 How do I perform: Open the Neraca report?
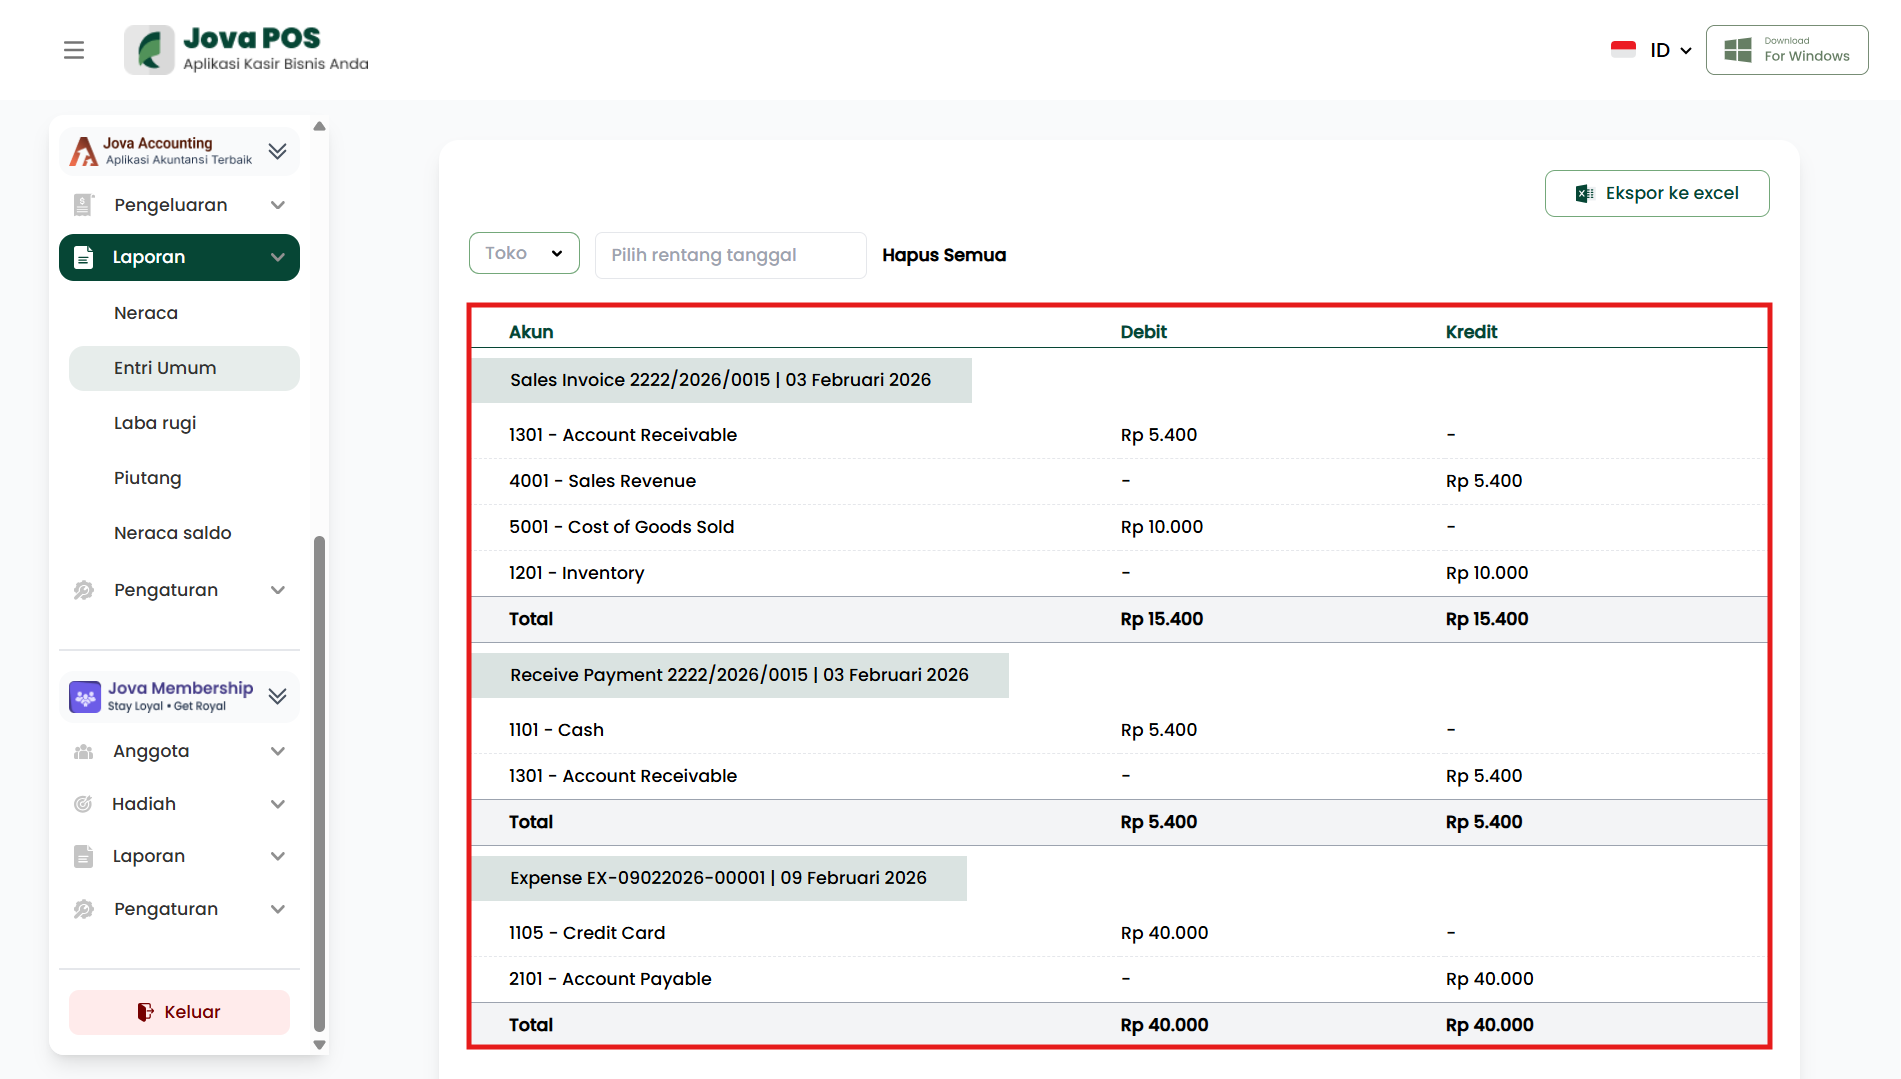tap(146, 313)
